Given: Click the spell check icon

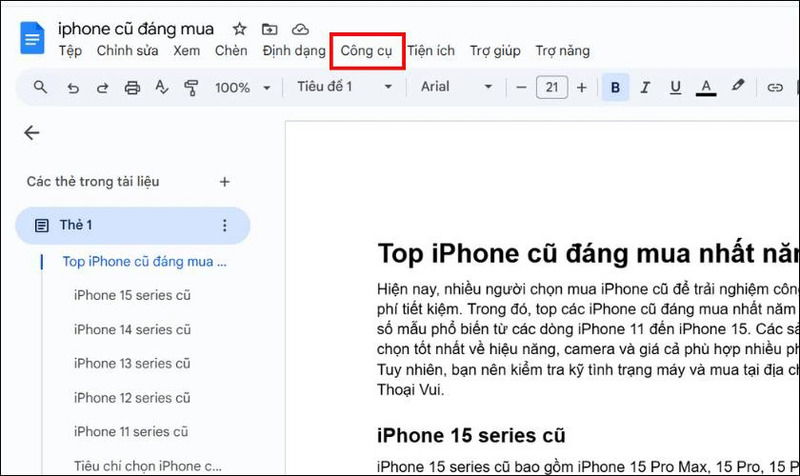Looking at the screenshot, I should tap(162, 88).
